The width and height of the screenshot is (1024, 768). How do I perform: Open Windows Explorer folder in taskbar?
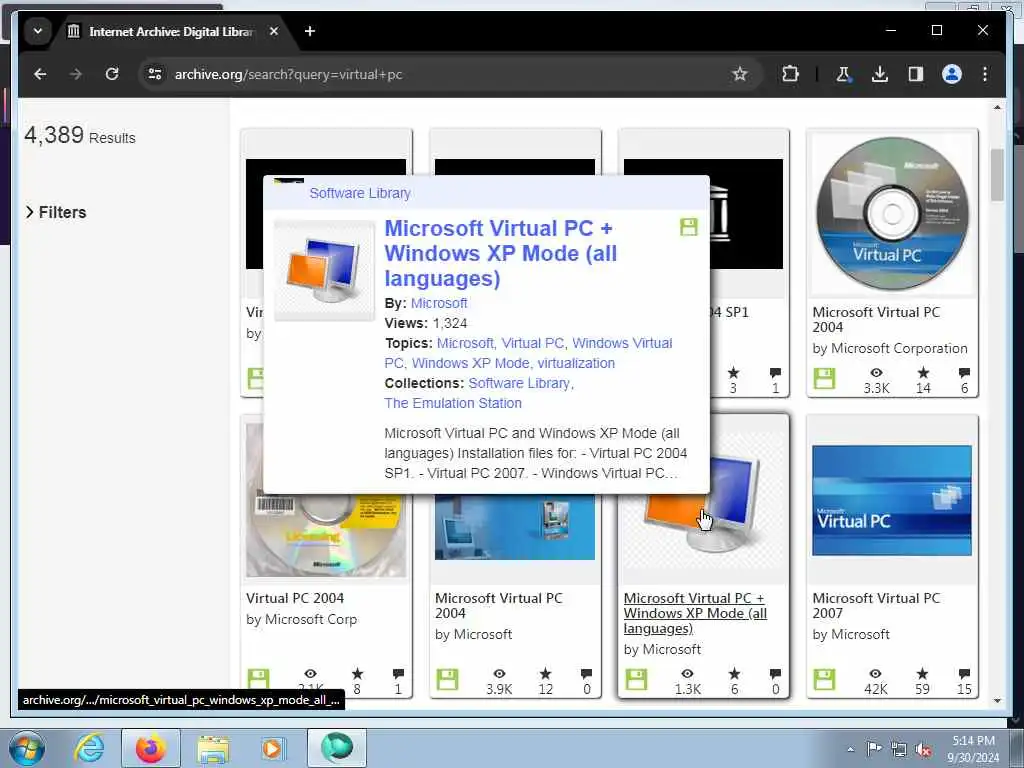pos(213,749)
